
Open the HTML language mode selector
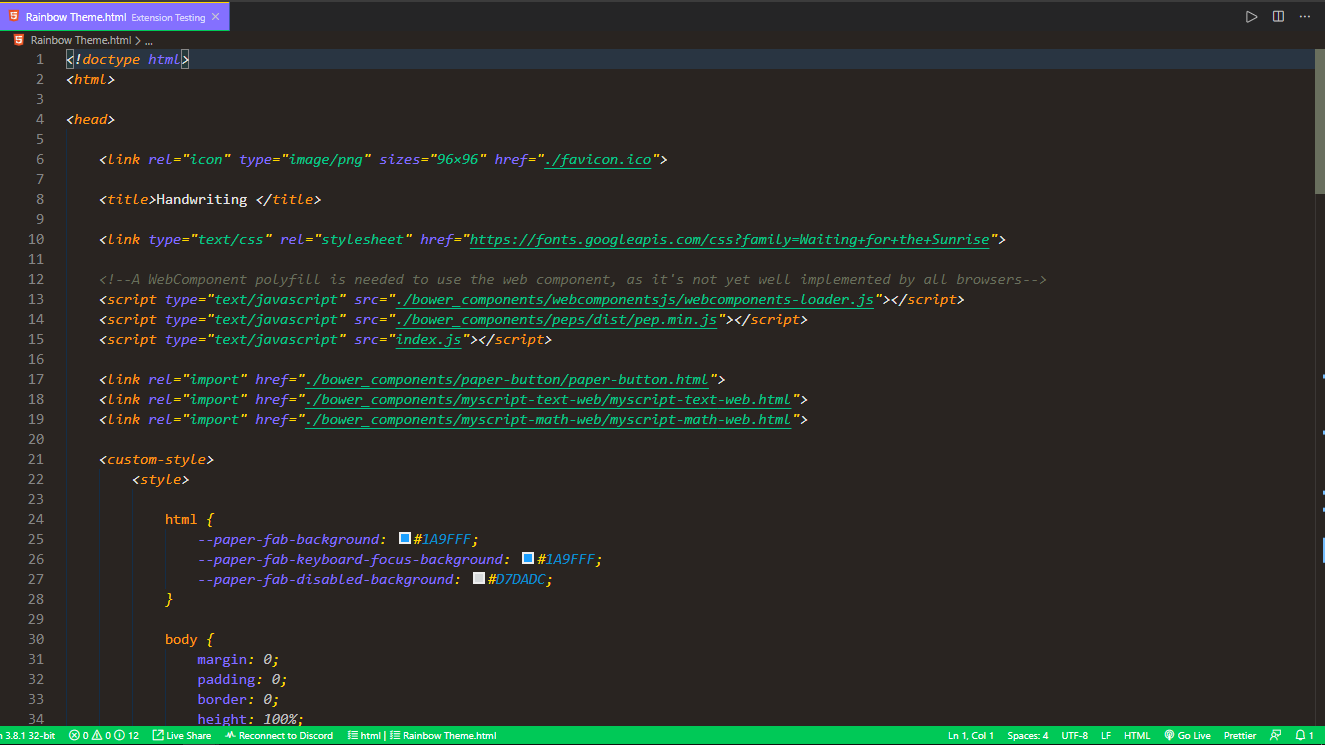[1137, 734]
